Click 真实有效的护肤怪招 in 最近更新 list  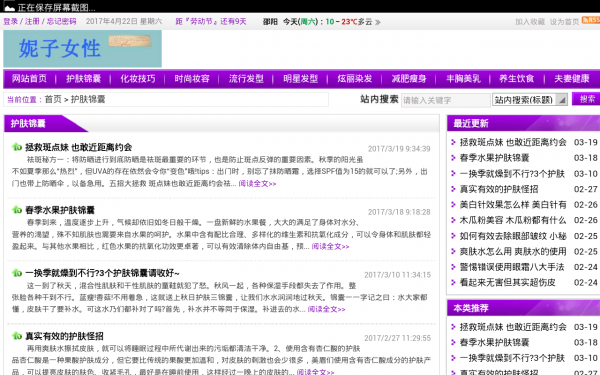click(x=499, y=189)
